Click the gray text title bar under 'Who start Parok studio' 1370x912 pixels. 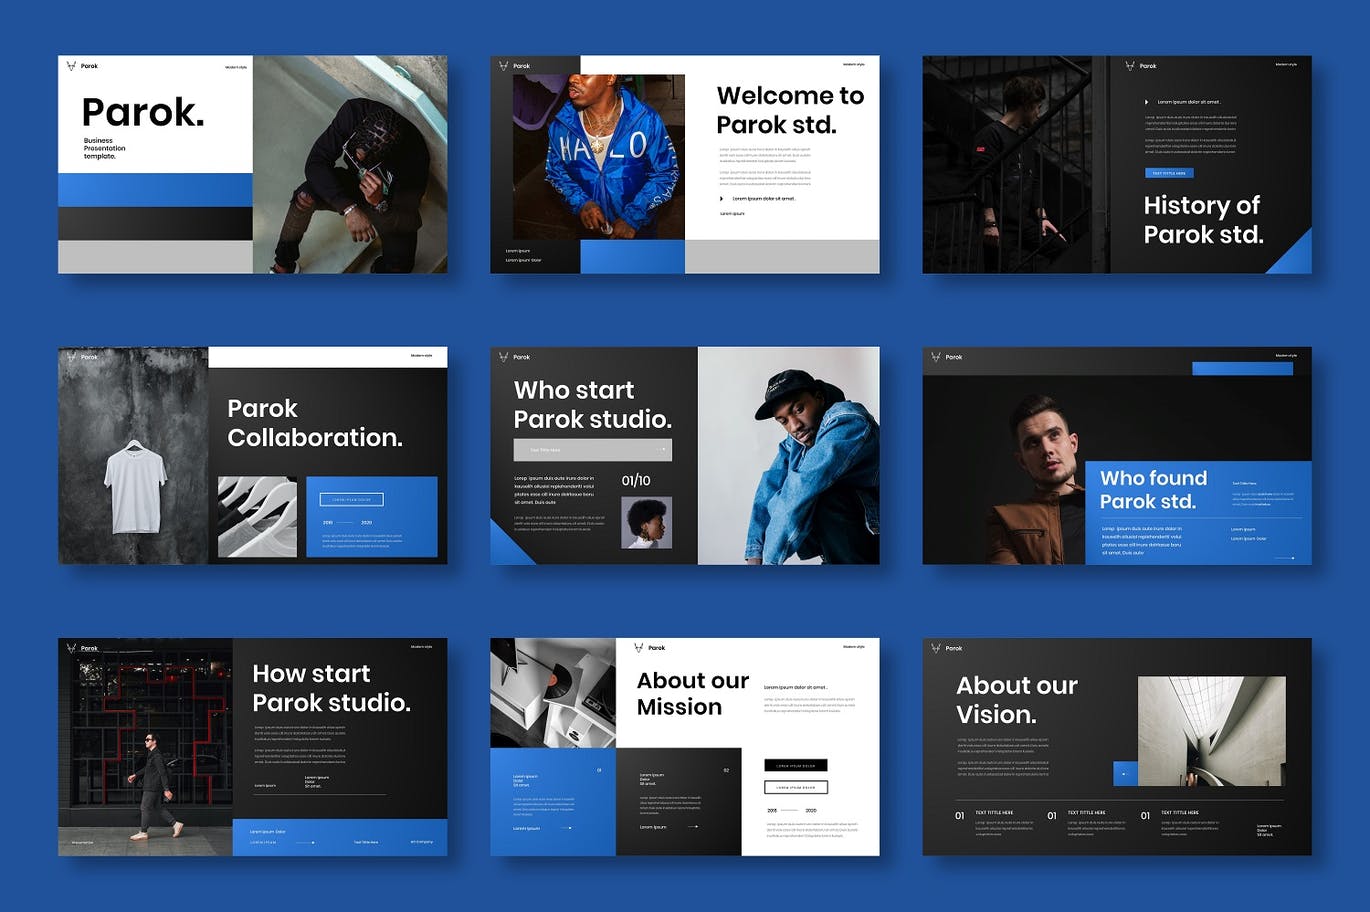(592, 450)
